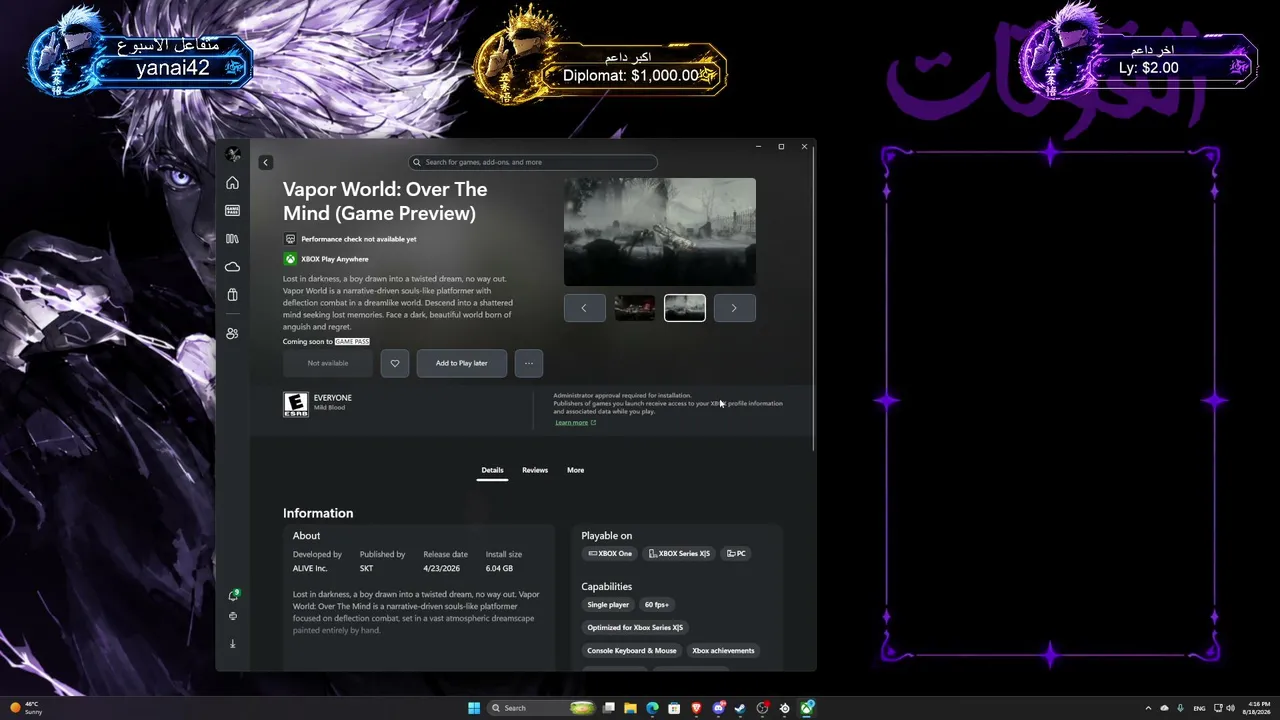Open more options ellipsis menu
The width and height of the screenshot is (1280, 720).
529,363
